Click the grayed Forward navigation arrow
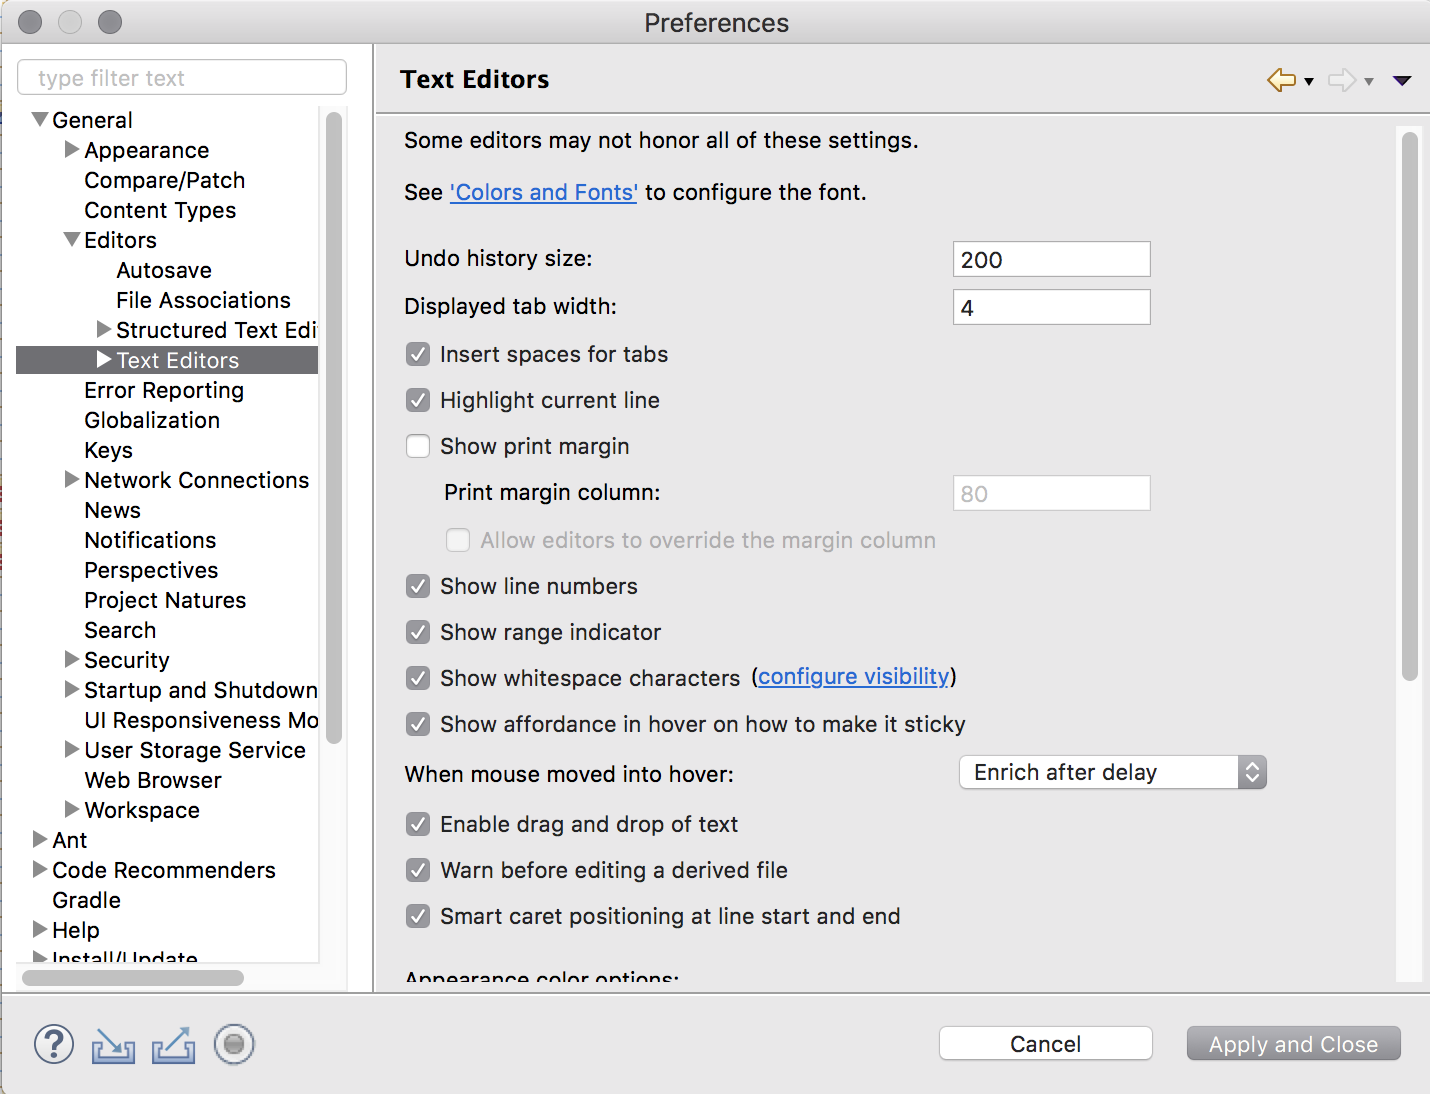 point(1341,80)
